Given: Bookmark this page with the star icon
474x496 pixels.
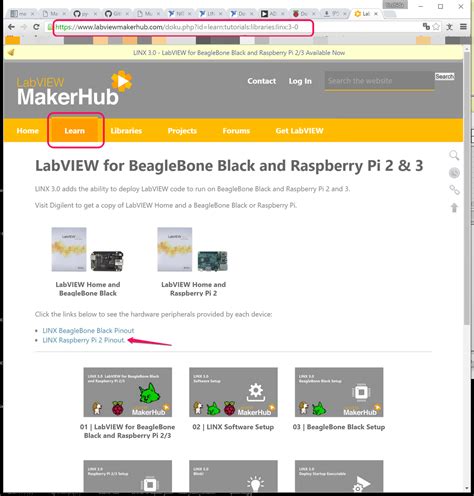Looking at the screenshot, I should click(x=436, y=27).
